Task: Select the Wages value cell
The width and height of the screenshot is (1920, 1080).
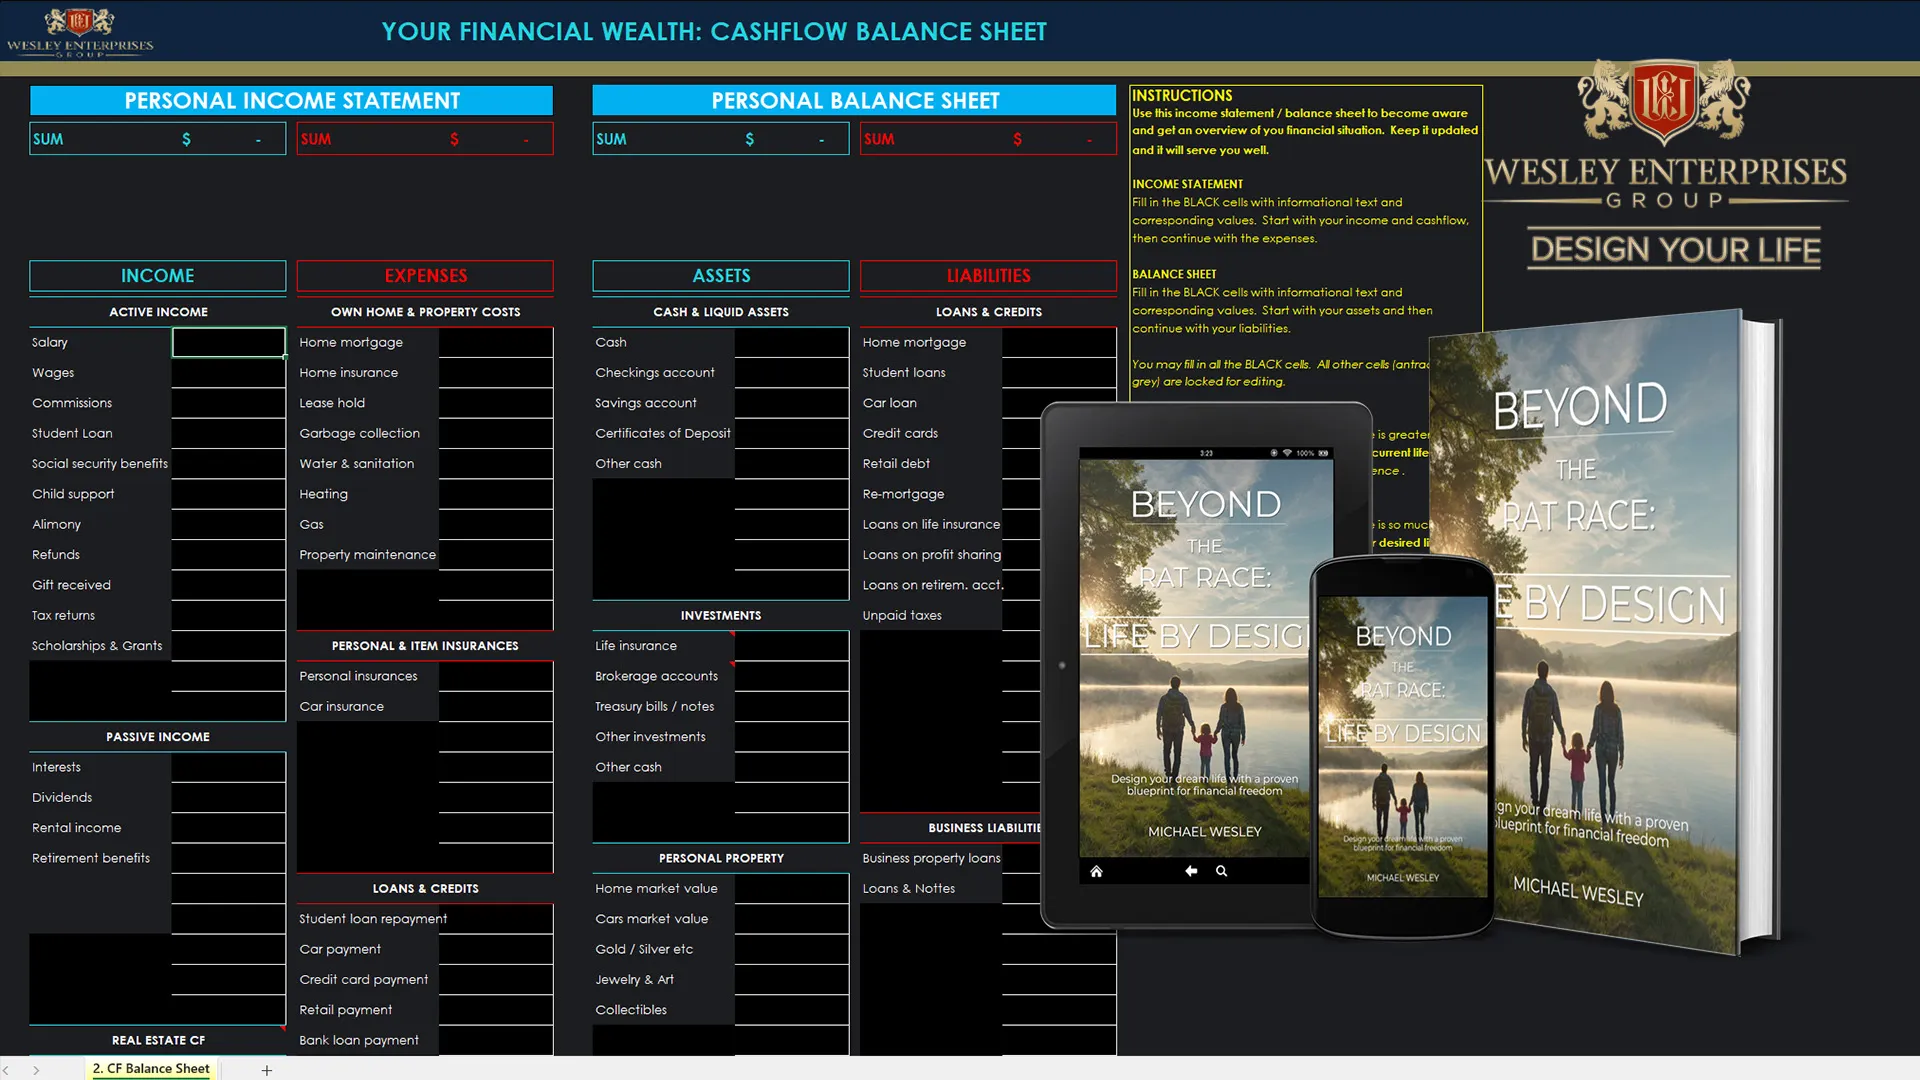Action: tap(229, 373)
